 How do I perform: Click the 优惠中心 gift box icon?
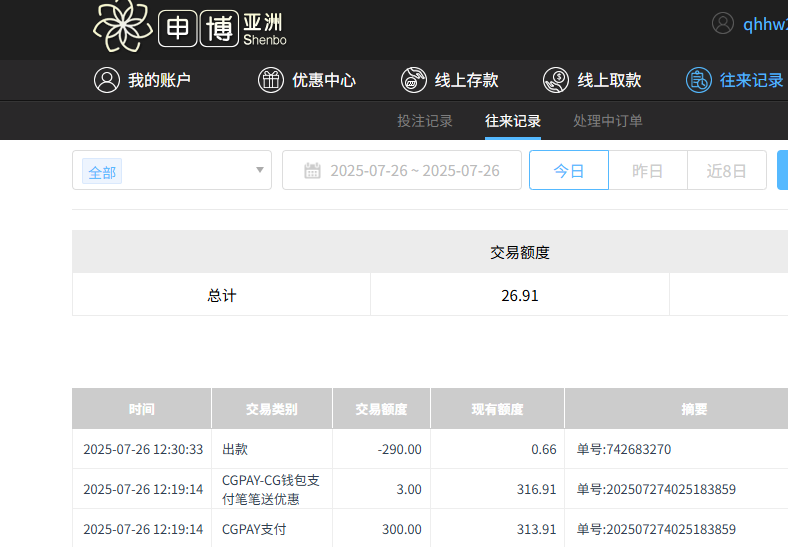tap(271, 80)
